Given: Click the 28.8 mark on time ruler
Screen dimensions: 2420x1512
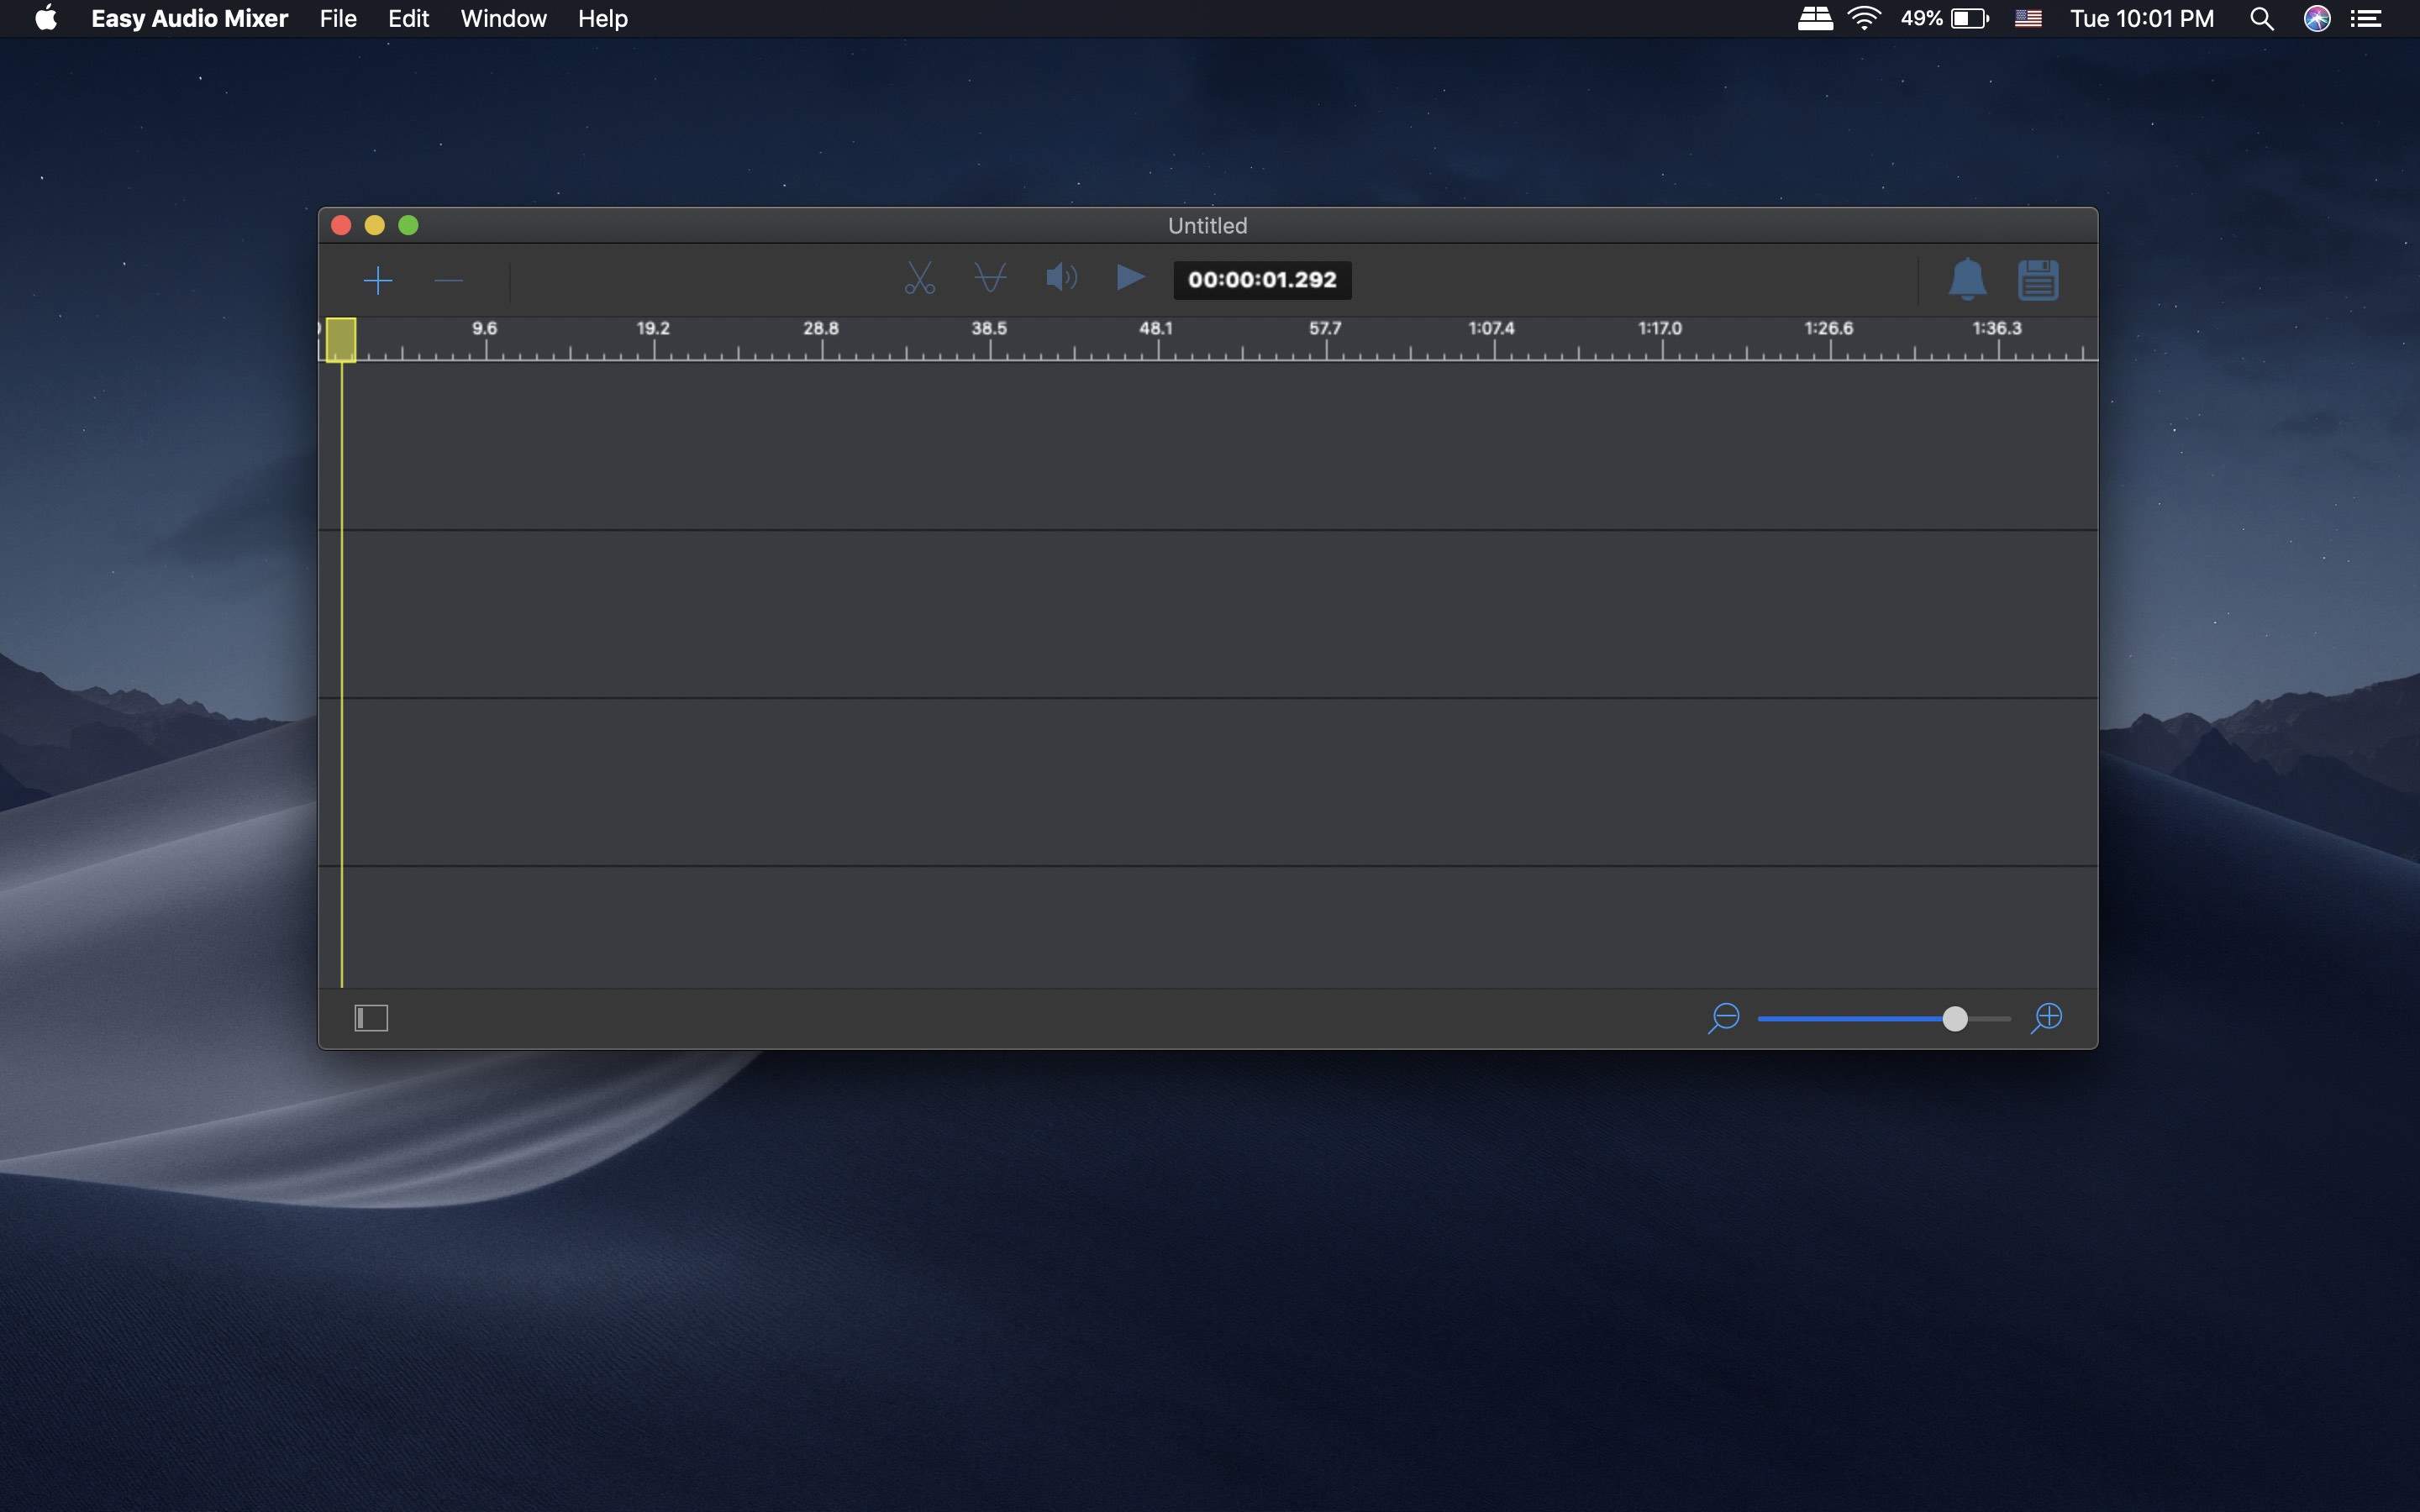Looking at the screenshot, I should click(x=821, y=328).
